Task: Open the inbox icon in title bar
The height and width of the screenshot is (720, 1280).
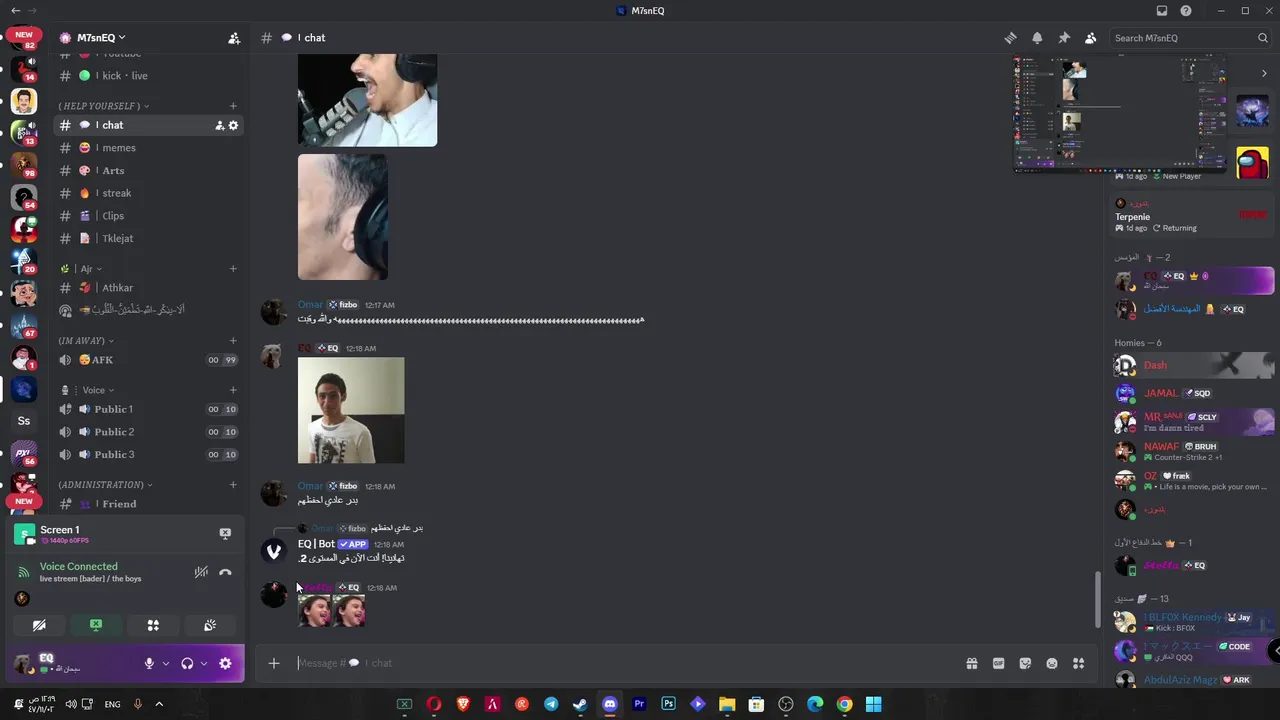Action: pyautogui.click(x=1161, y=11)
